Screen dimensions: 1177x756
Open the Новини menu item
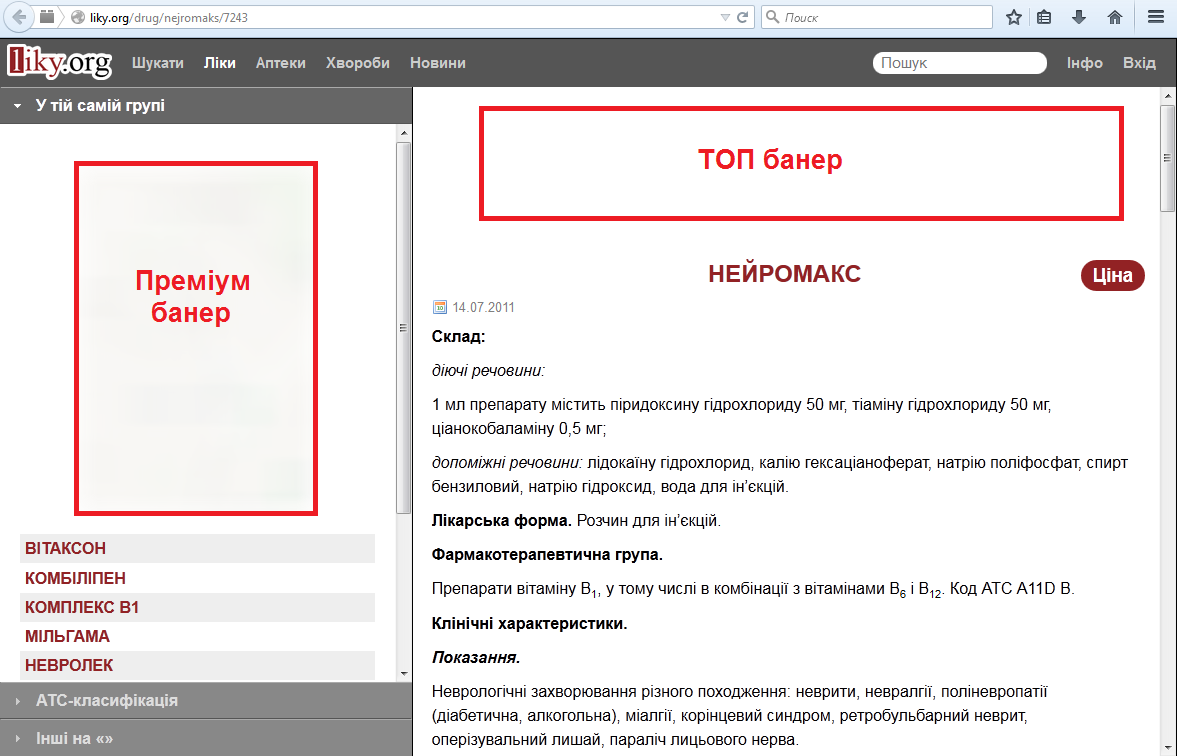pos(438,63)
